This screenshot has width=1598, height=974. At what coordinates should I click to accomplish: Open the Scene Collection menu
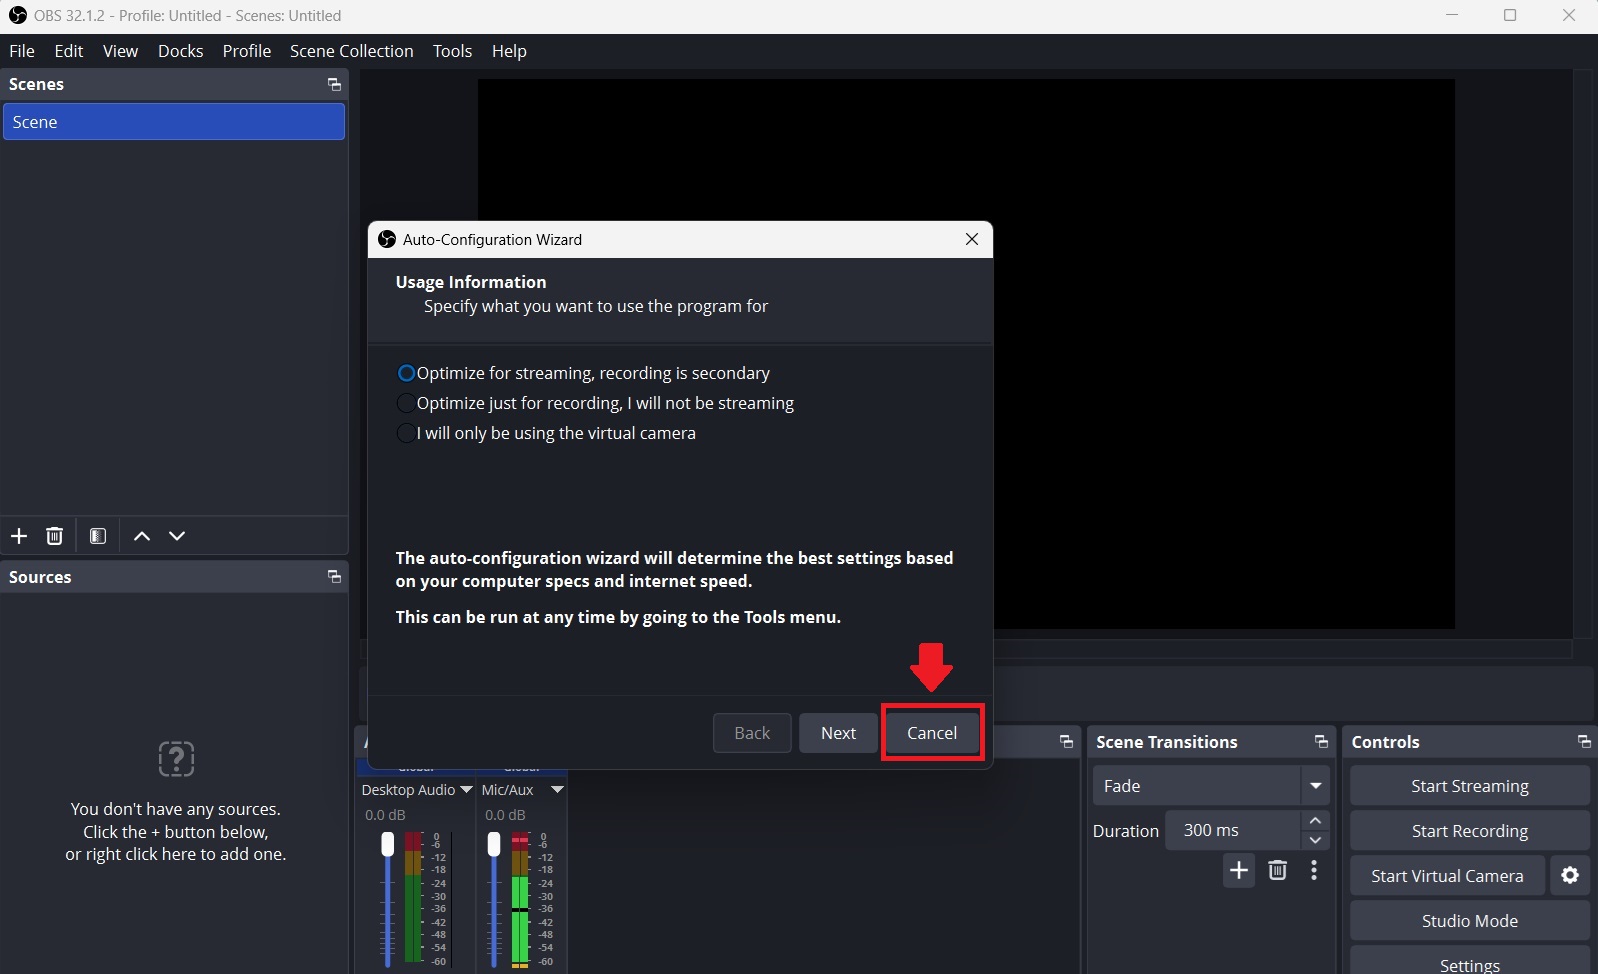point(351,51)
